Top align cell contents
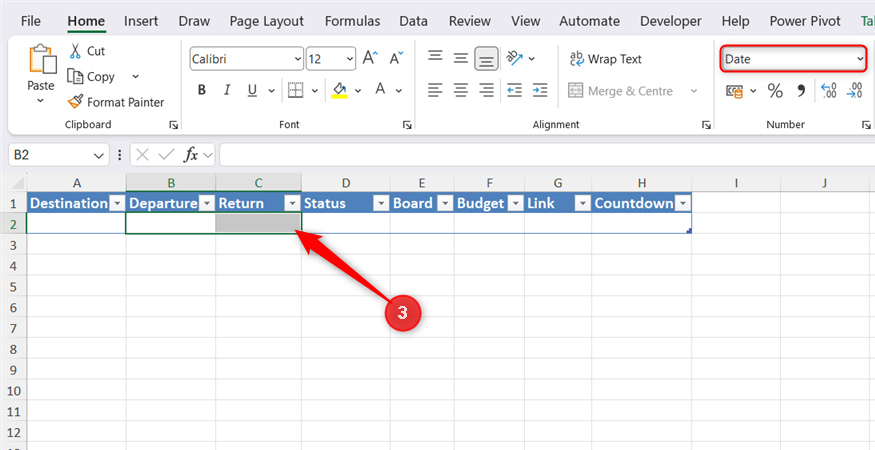 click(435, 58)
